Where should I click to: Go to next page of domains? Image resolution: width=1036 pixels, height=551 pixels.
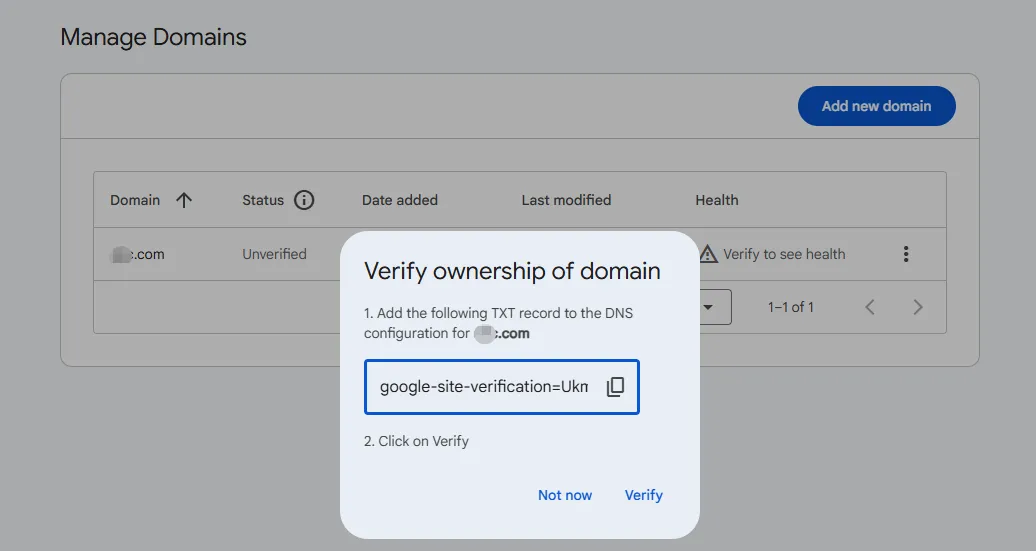tap(918, 307)
